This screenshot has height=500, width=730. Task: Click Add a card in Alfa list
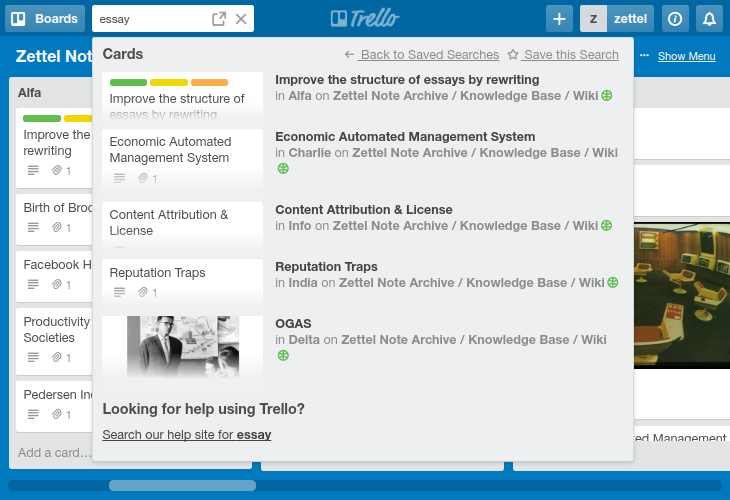(x=55, y=453)
